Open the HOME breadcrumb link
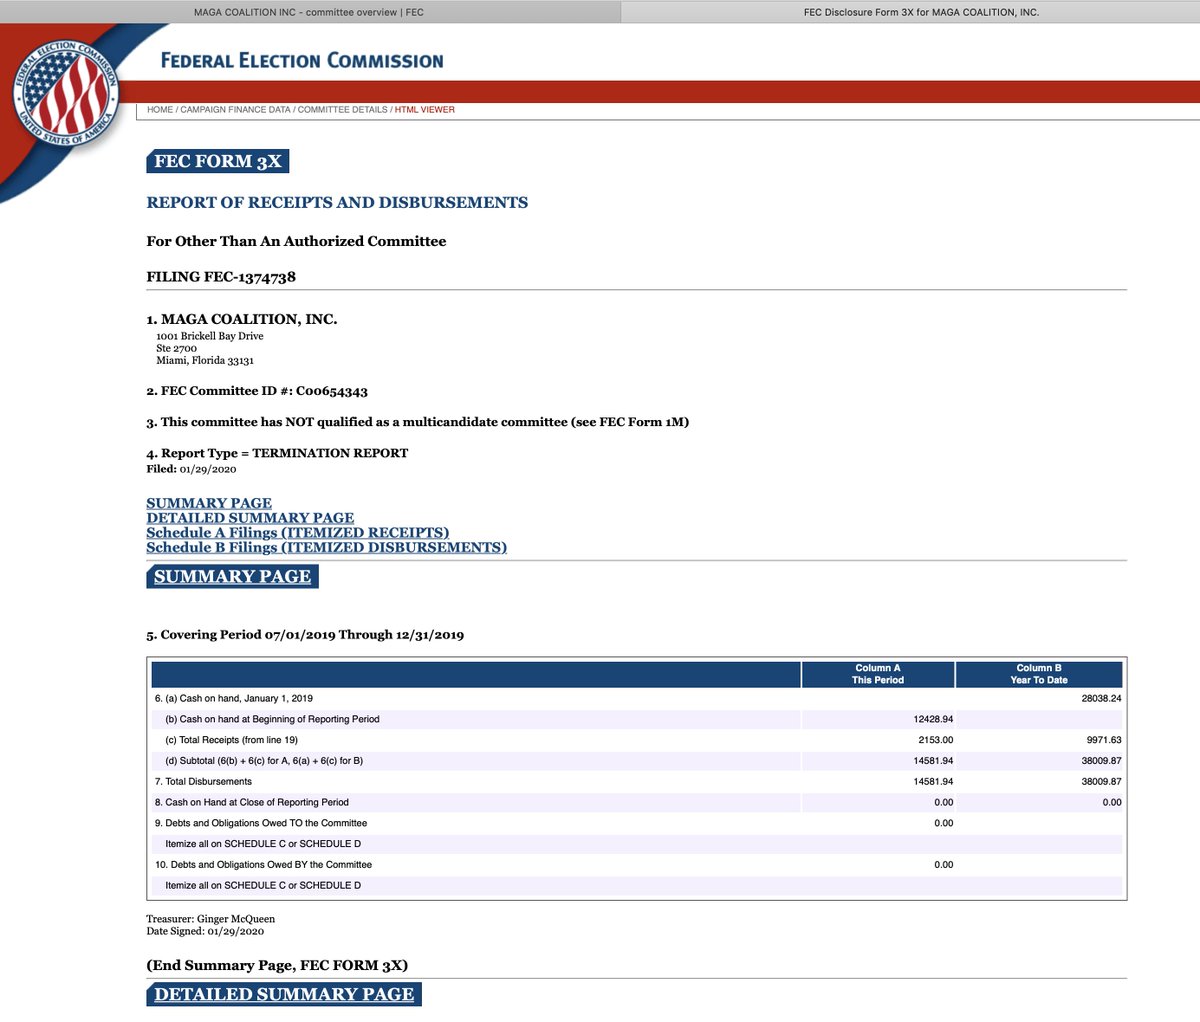 (x=160, y=110)
